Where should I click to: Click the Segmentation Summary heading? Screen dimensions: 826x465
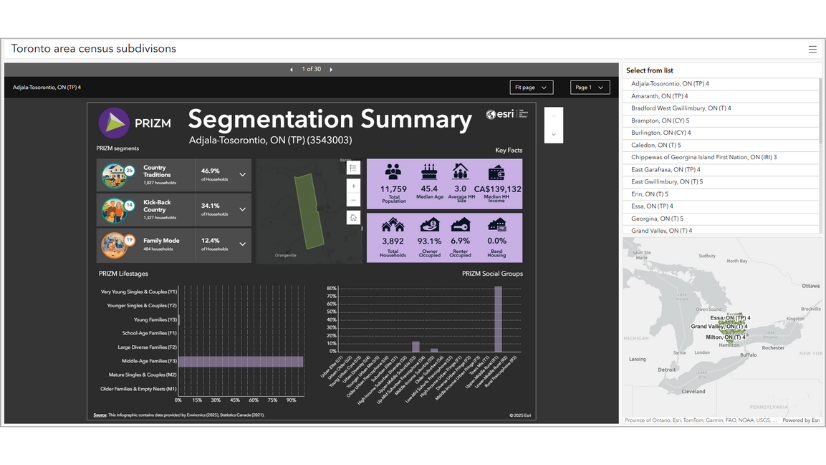[x=330, y=119]
